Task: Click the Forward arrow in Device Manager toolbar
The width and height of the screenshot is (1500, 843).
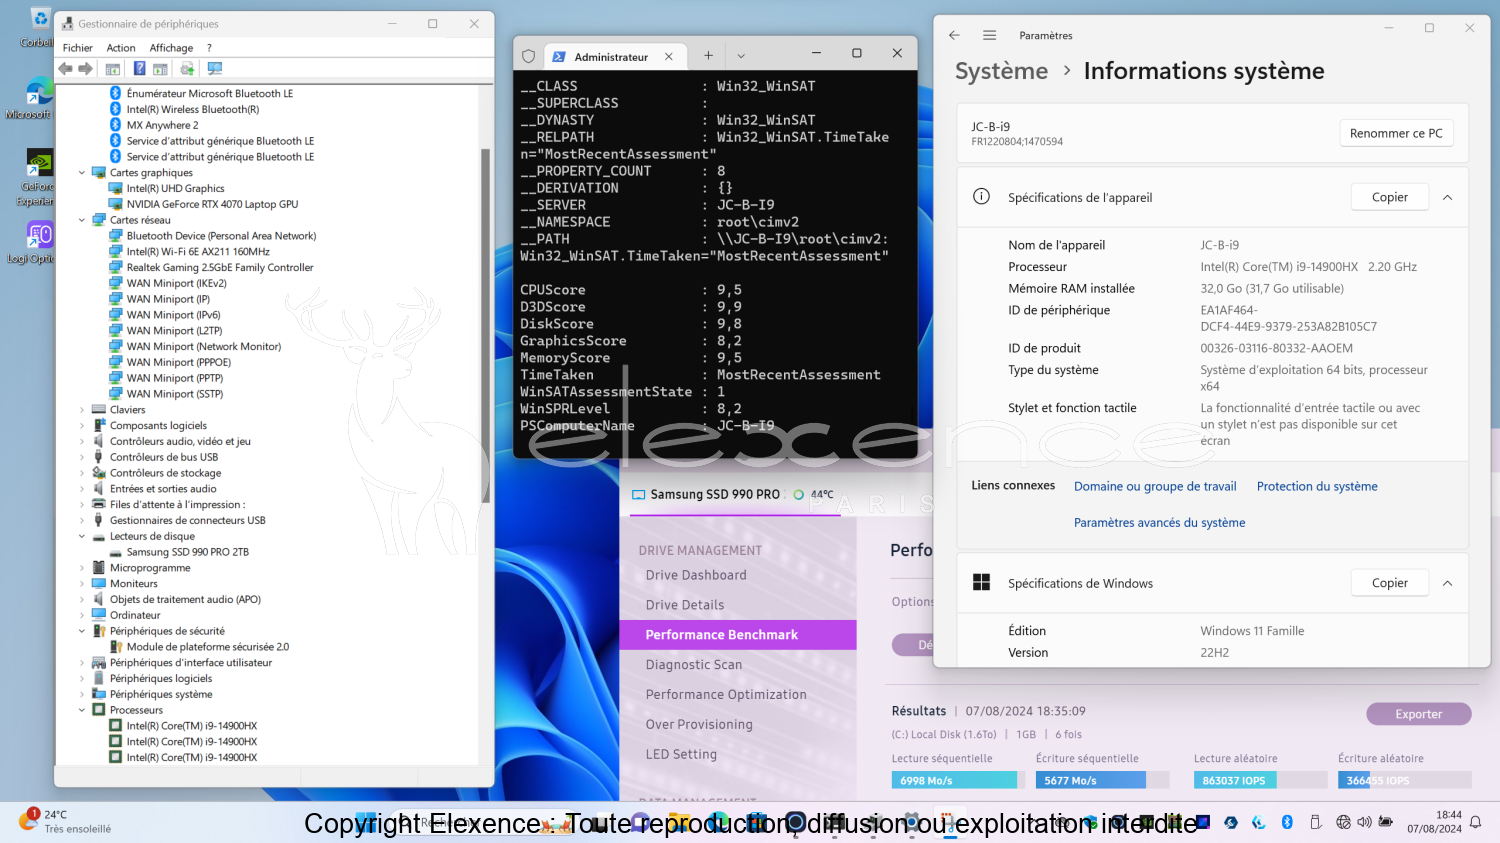Action: [86, 69]
